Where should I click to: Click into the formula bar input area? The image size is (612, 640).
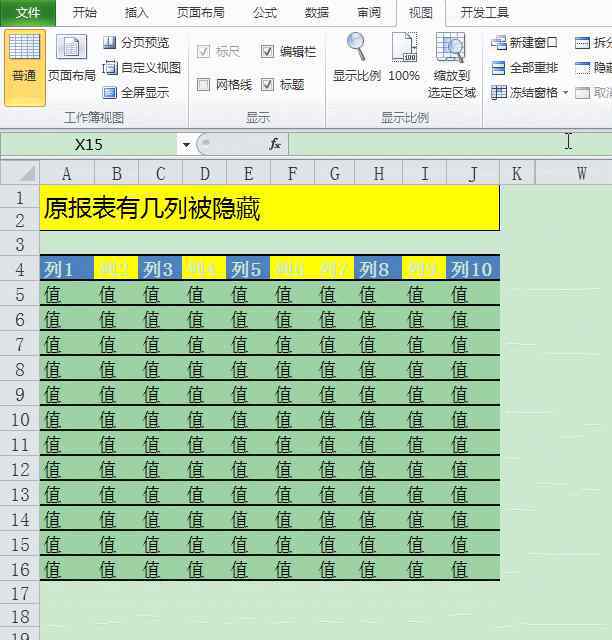449,144
